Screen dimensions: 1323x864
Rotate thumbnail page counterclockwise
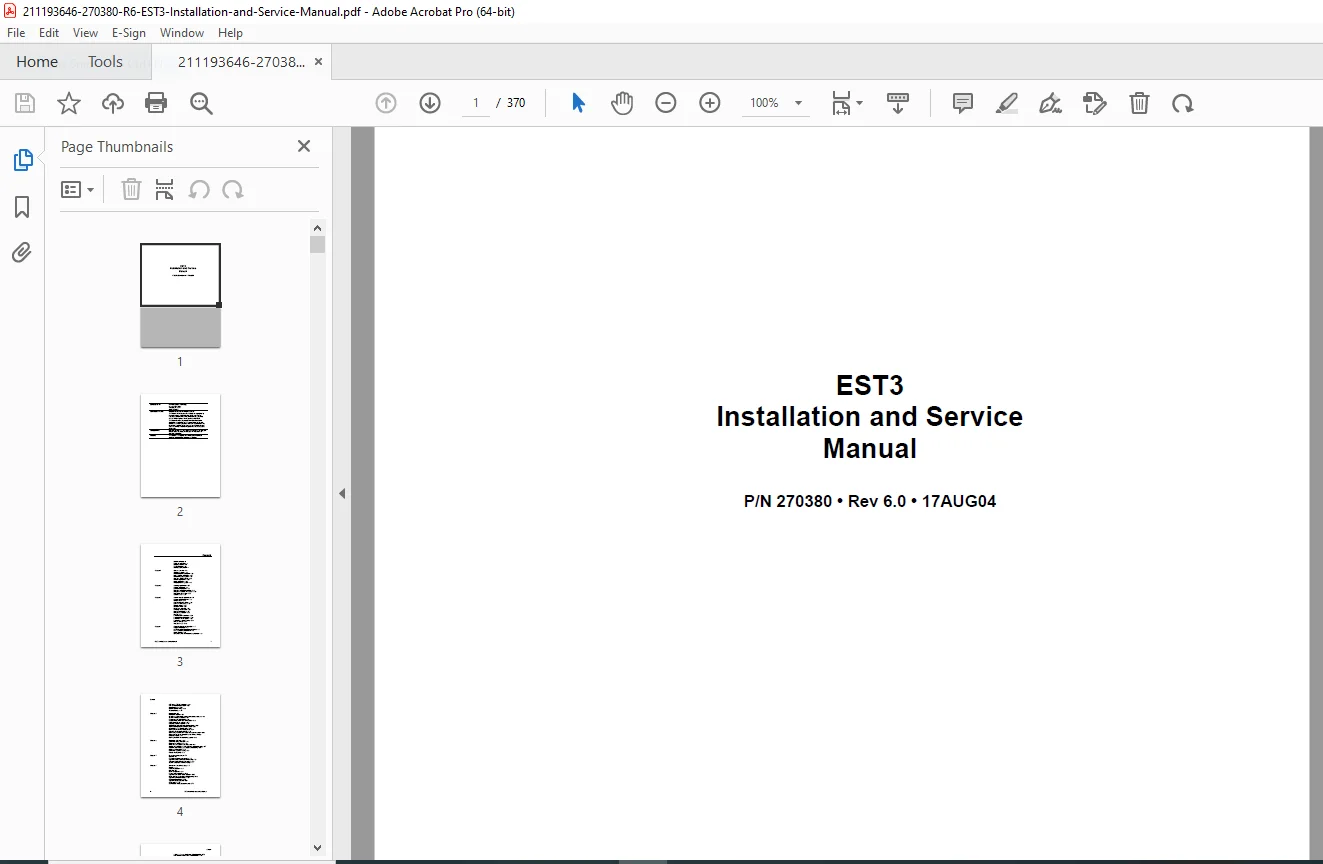[x=199, y=189]
